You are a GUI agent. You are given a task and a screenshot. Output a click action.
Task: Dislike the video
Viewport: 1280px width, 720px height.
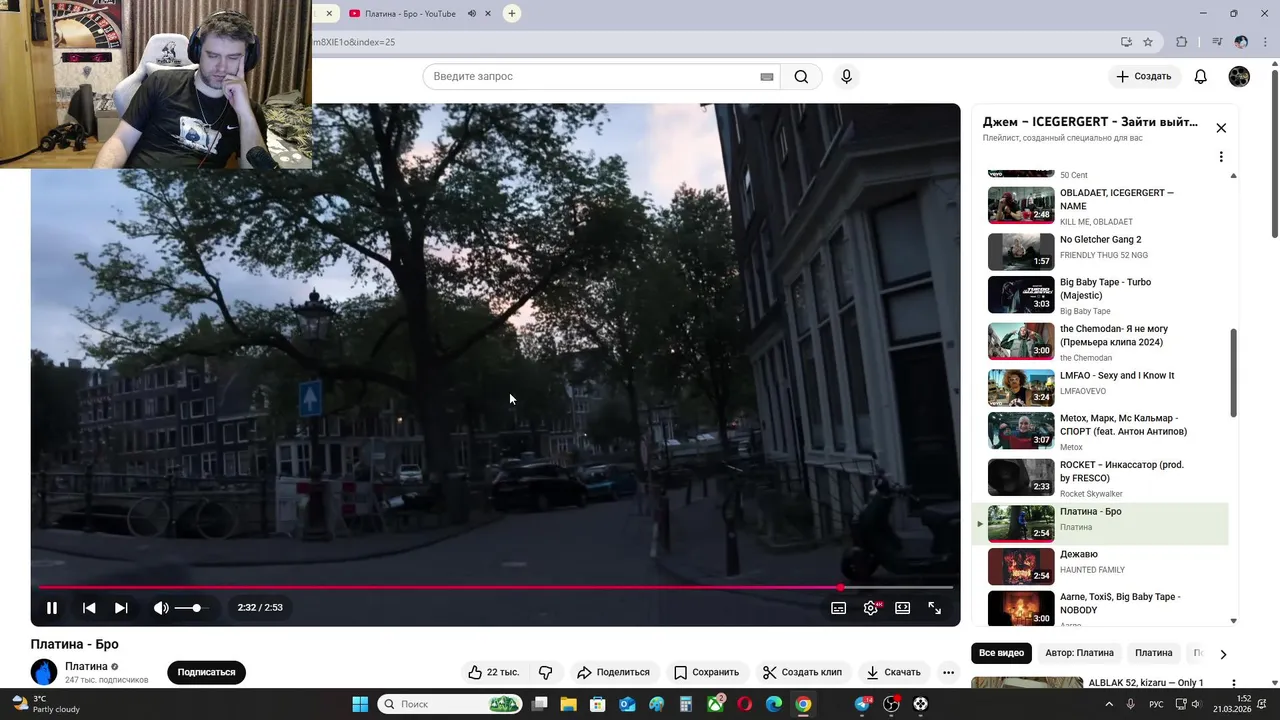(x=546, y=672)
